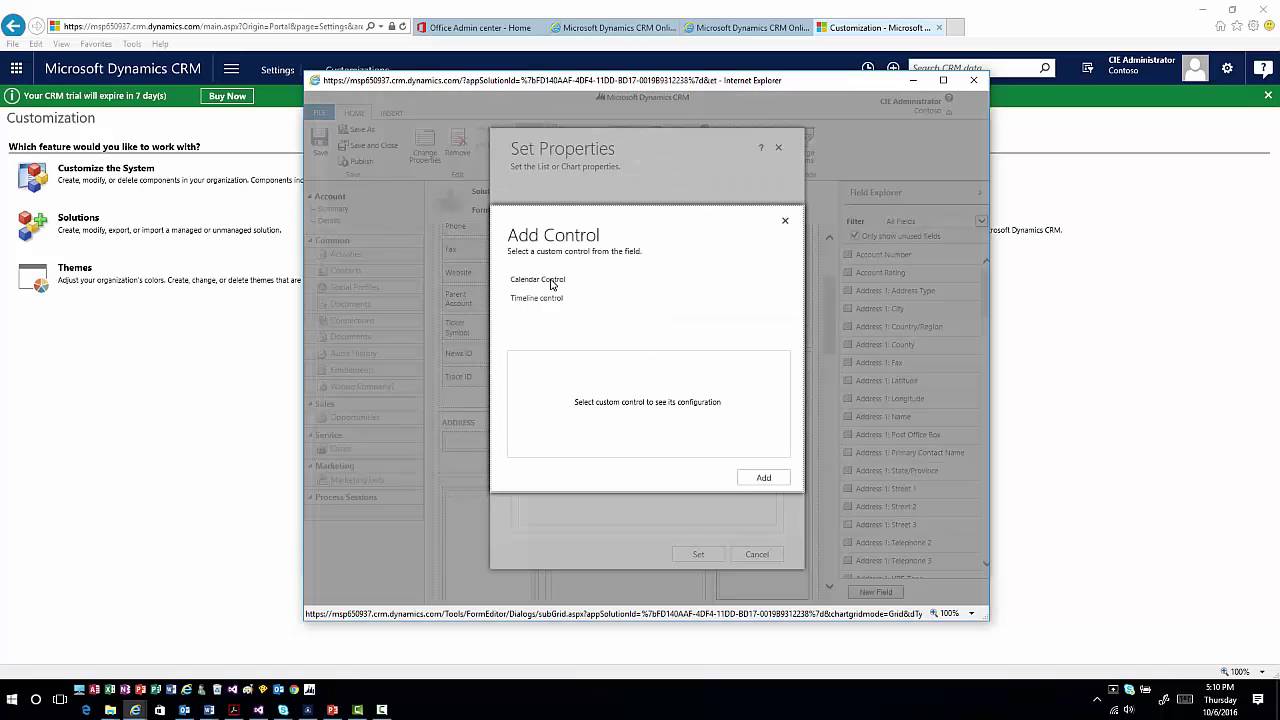Toggle Only show unused fields checkbox
Image resolution: width=1280 pixels, height=720 pixels.
(x=854, y=236)
